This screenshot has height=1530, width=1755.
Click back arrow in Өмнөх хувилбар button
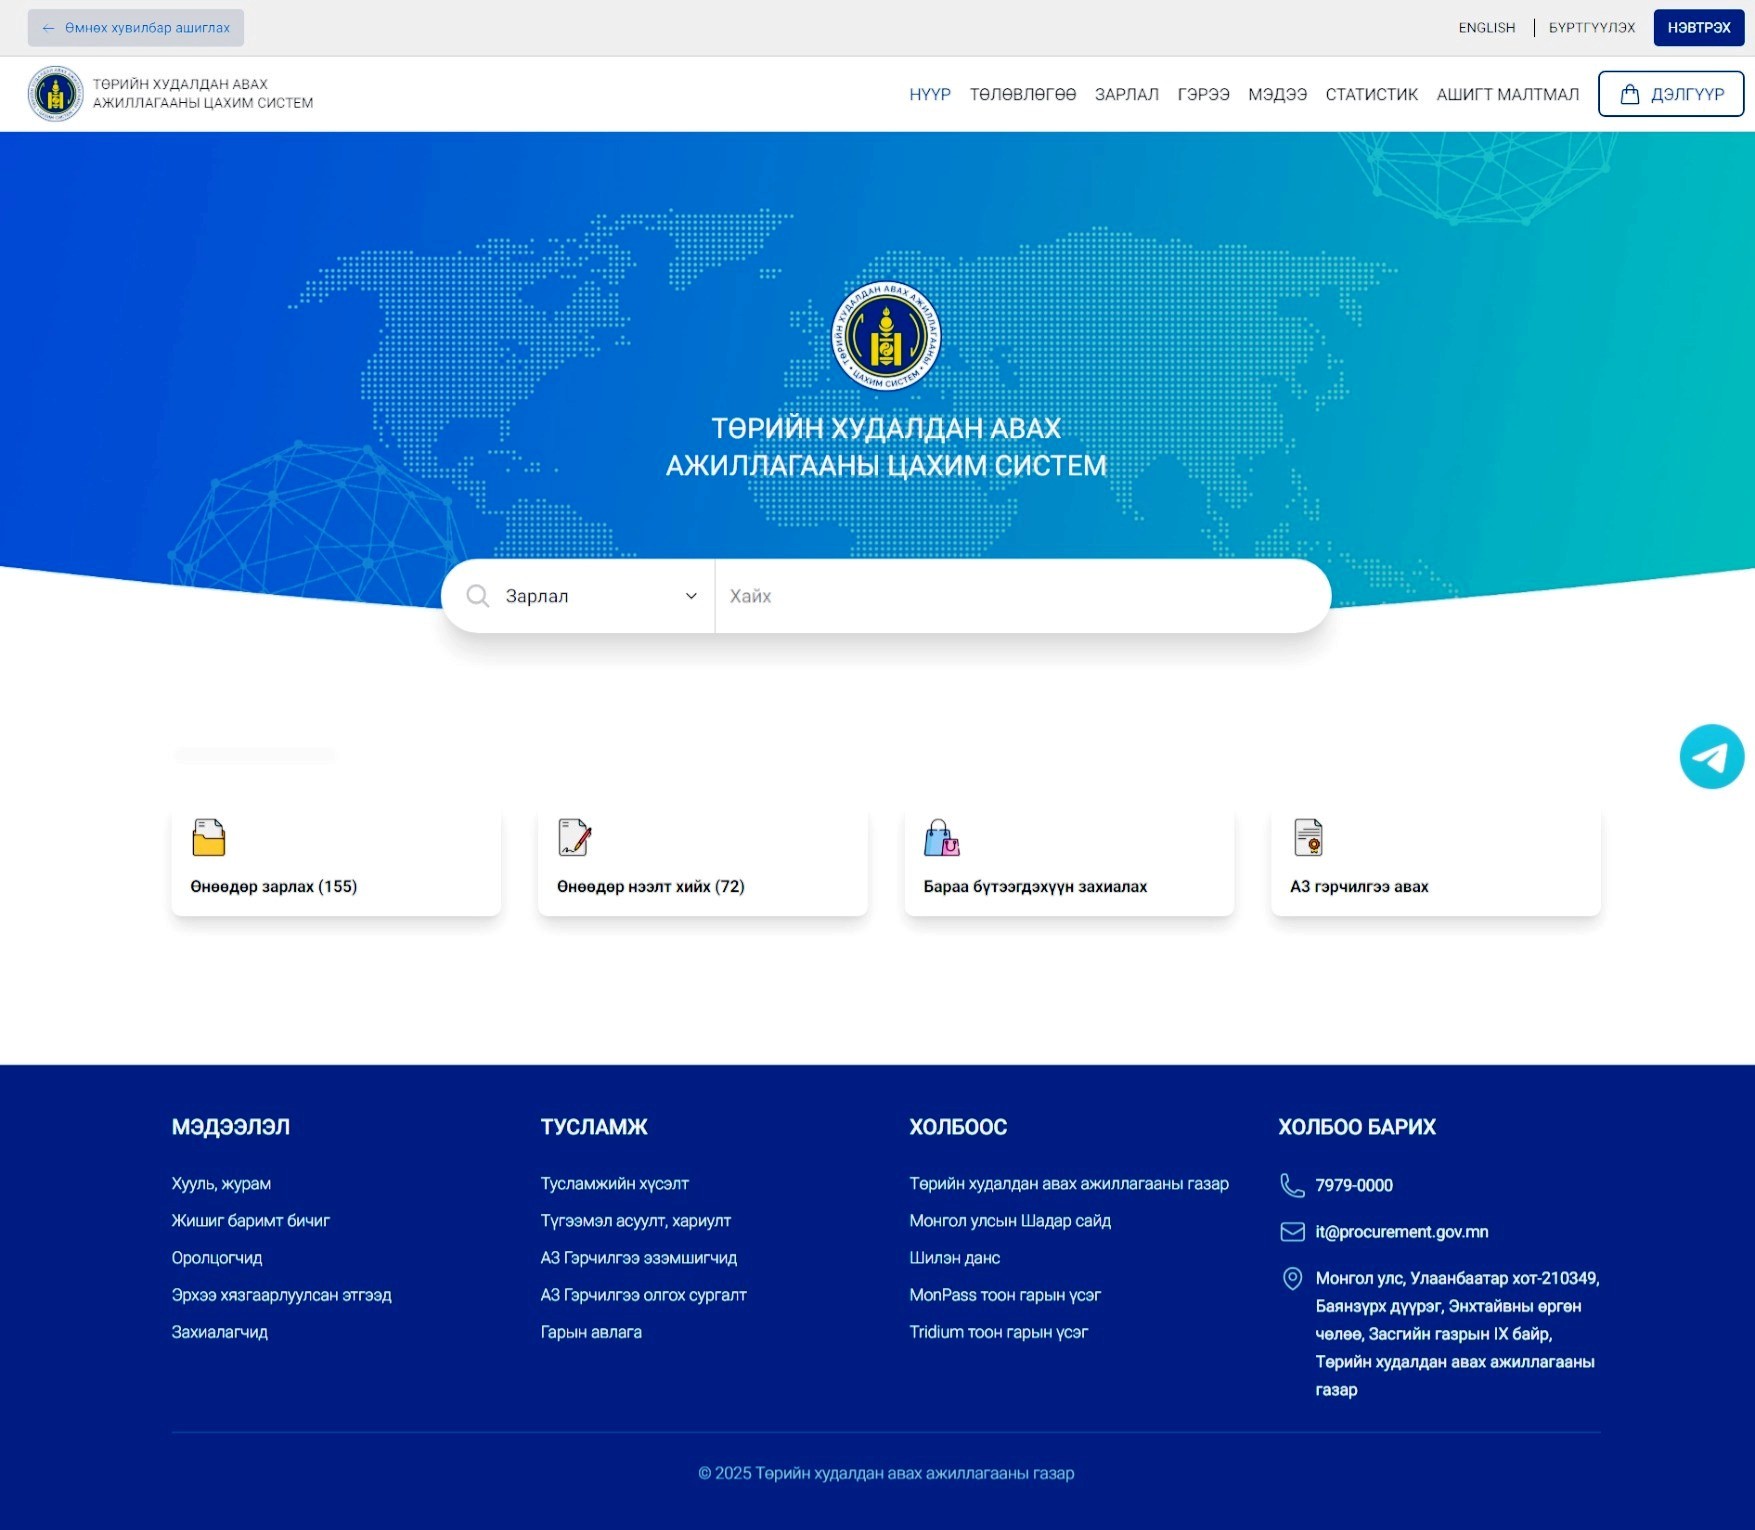coord(48,28)
